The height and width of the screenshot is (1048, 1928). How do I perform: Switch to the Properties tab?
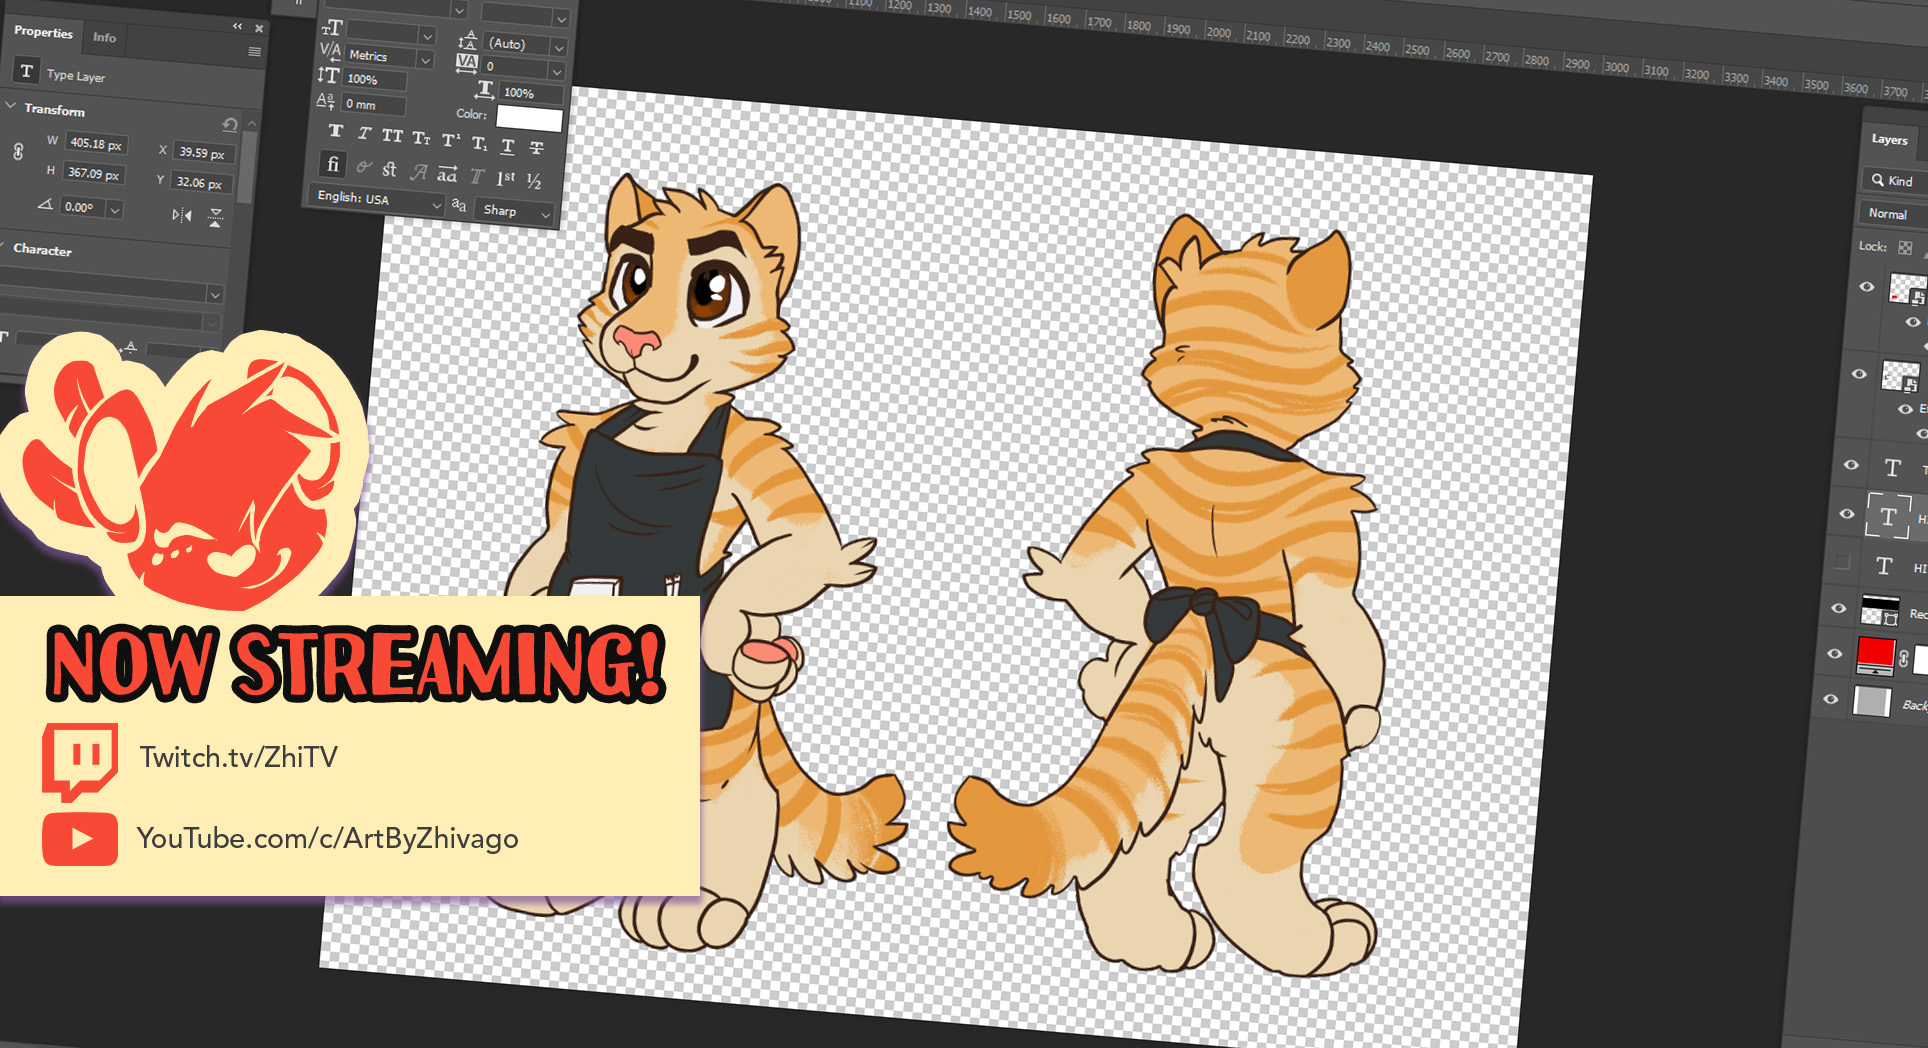click(x=43, y=32)
